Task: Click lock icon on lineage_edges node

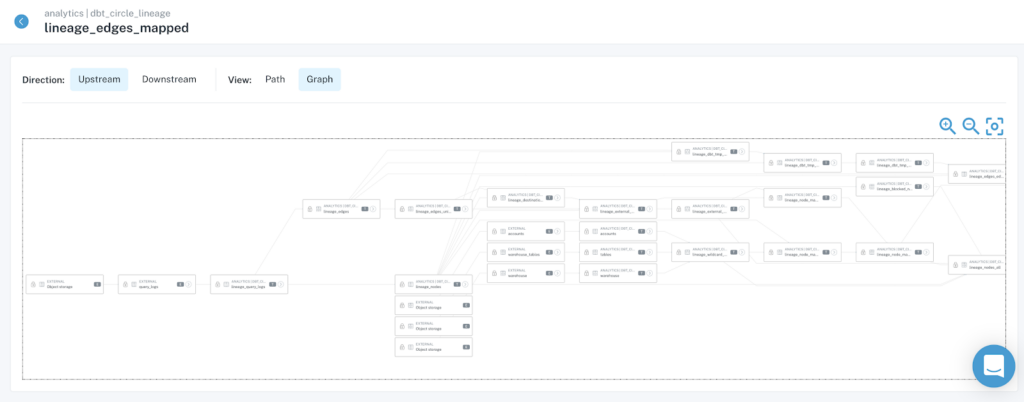Action: 310,209
